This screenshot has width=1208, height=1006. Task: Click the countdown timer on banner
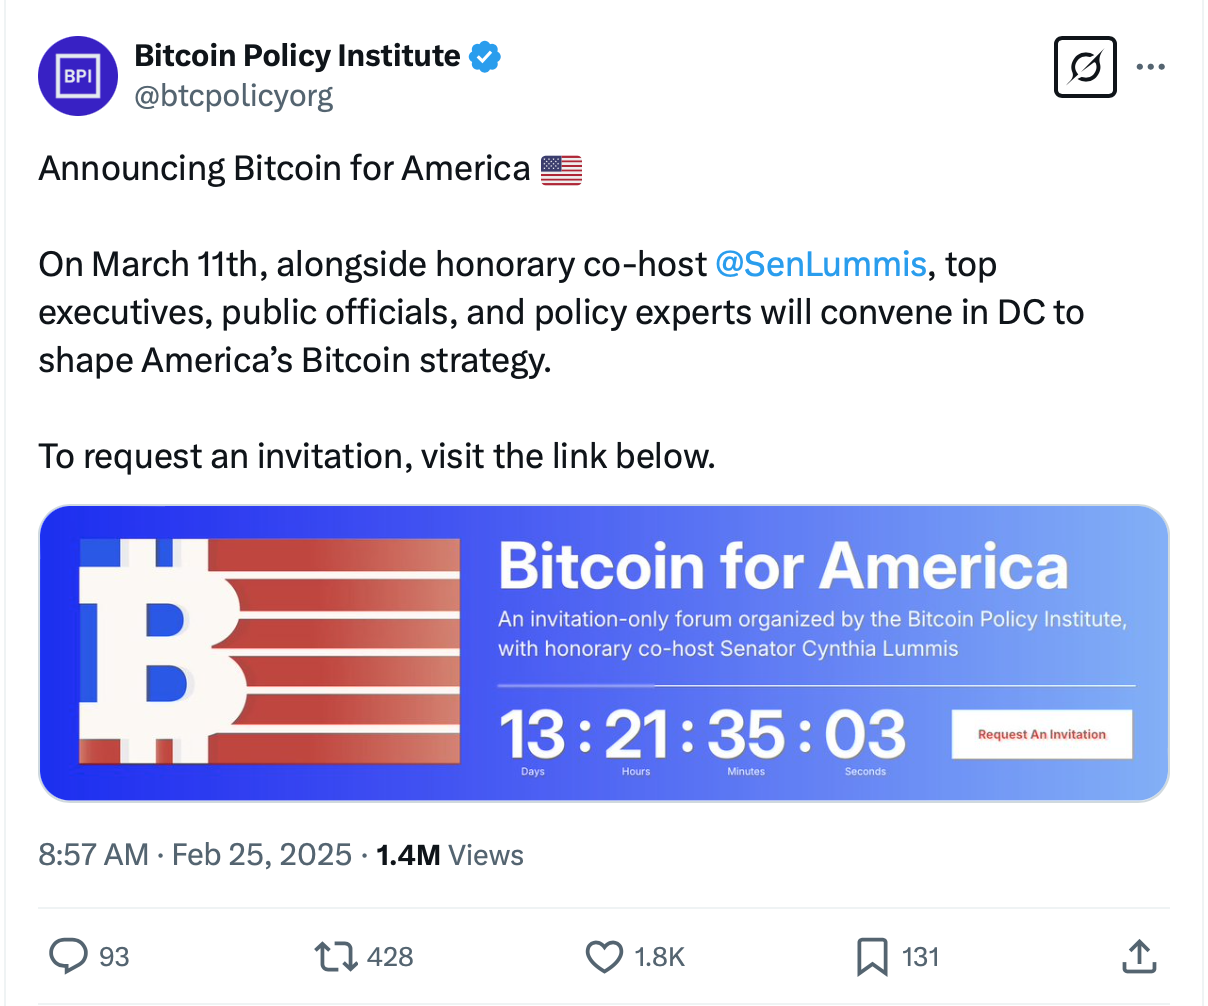702,736
